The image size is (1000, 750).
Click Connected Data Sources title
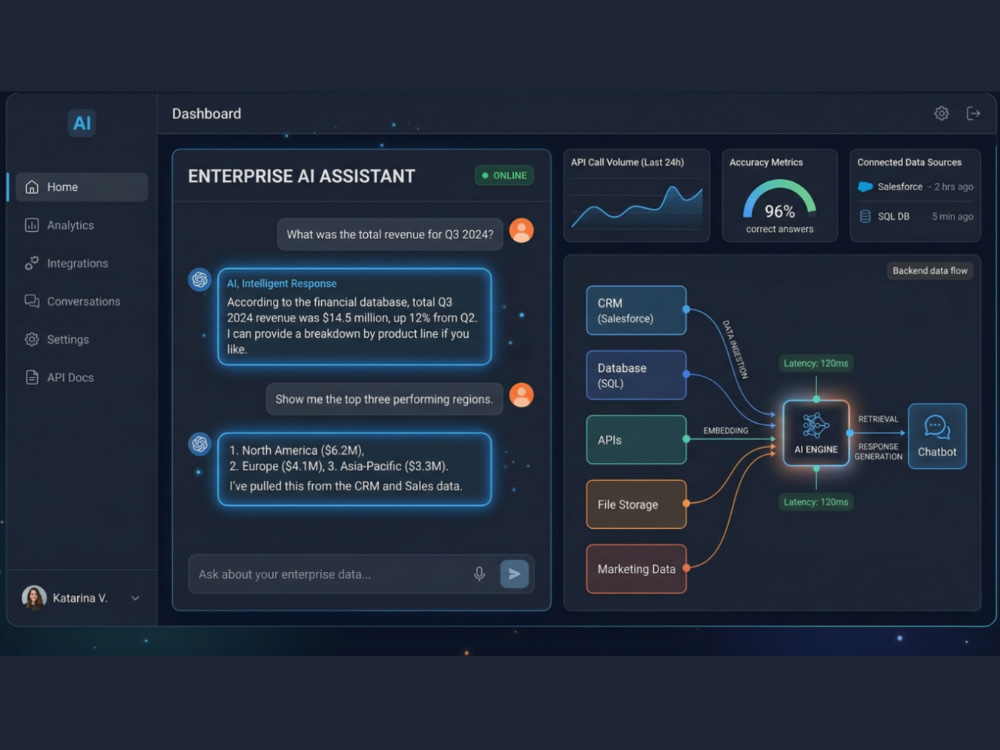click(x=909, y=162)
